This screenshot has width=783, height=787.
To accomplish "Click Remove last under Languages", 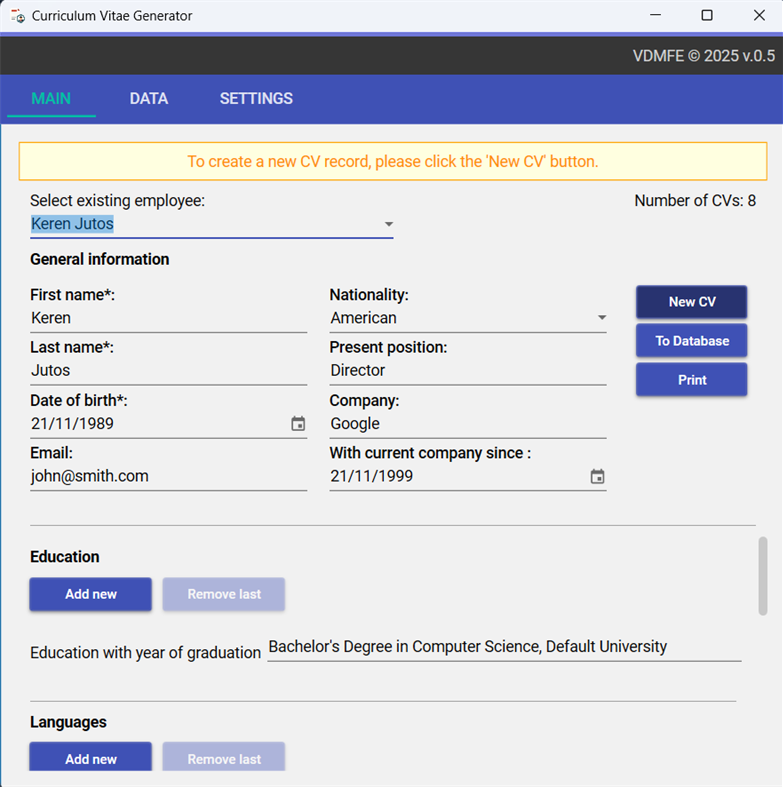I will tap(224, 757).
